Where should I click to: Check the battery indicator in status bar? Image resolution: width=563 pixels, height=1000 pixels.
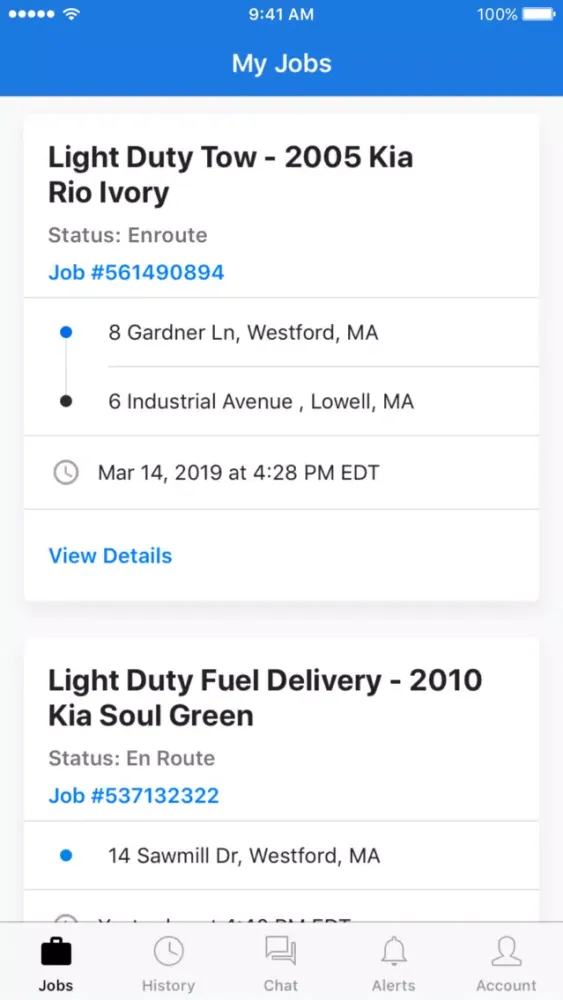[539, 14]
